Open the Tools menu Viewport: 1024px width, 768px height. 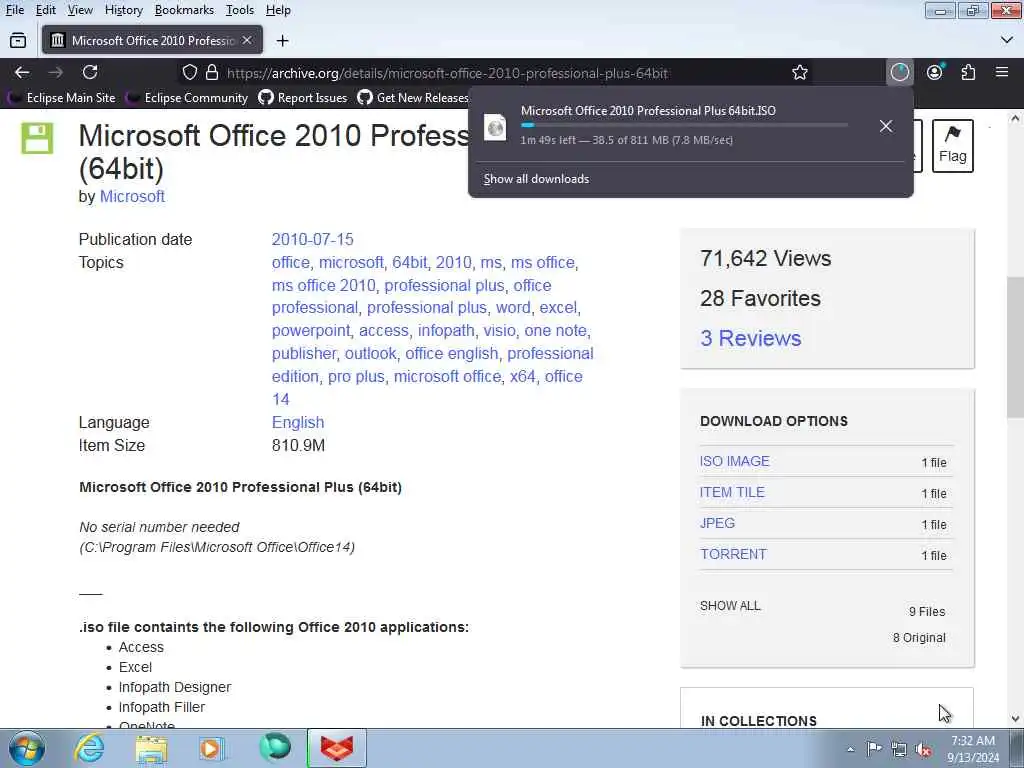(x=240, y=10)
